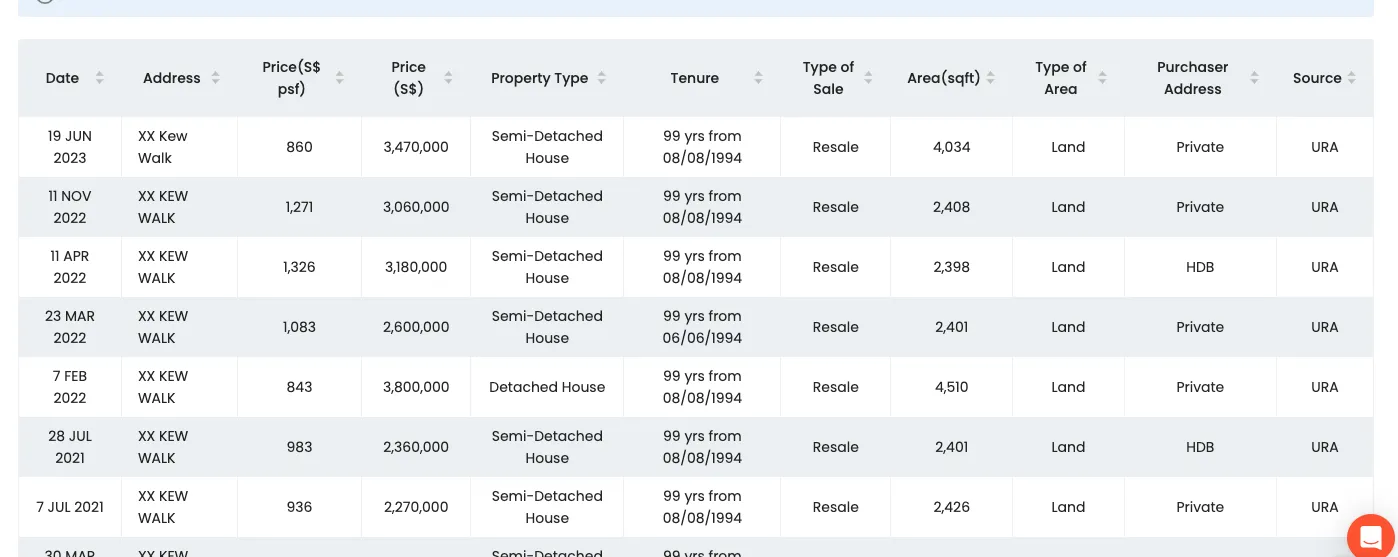Click the Source header label
The image size is (1398, 557).
click(x=1317, y=78)
